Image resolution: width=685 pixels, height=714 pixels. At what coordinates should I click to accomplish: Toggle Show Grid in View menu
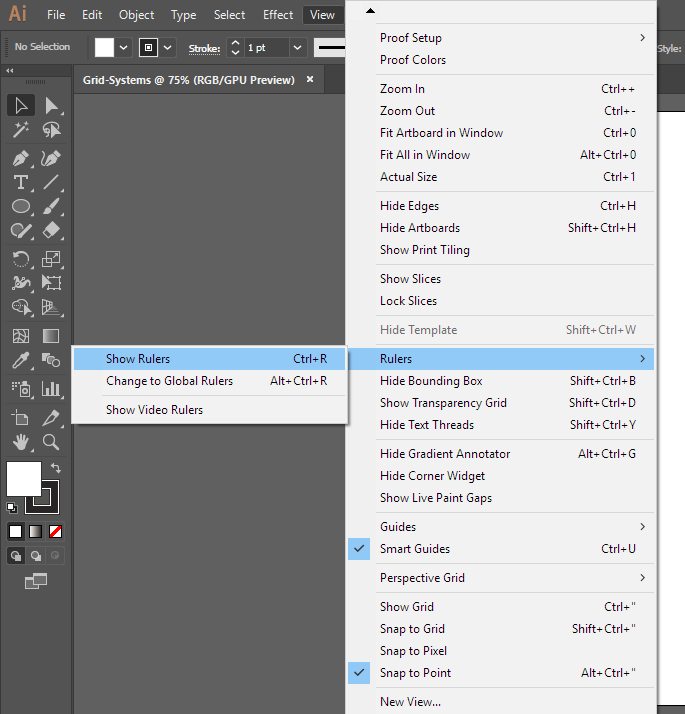click(x=407, y=607)
